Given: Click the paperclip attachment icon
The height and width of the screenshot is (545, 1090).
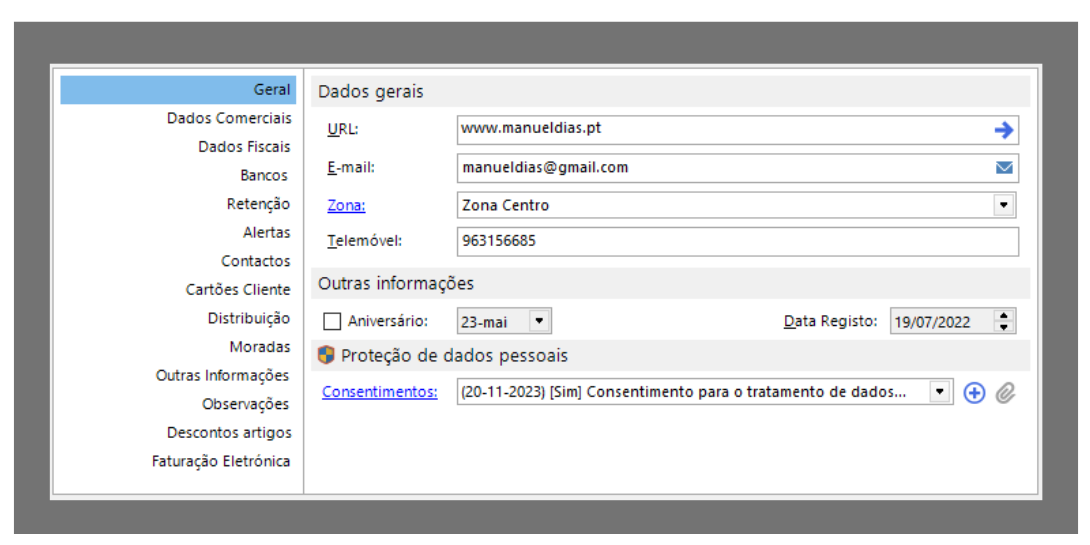Looking at the screenshot, I should 1005,393.
